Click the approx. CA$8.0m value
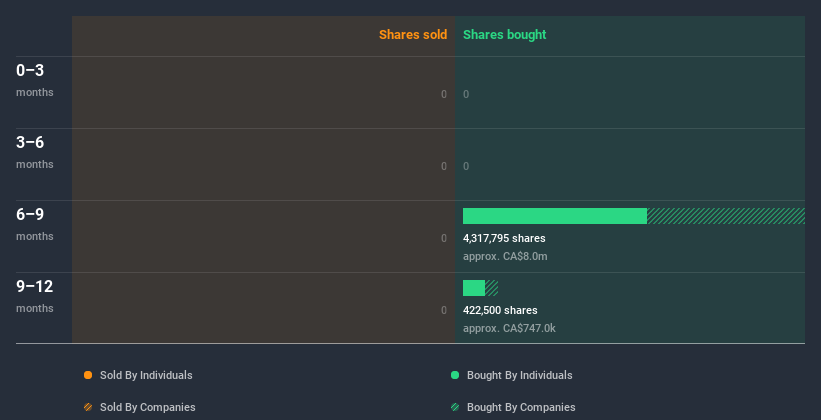Screen dimensions: 821x420 point(505,256)
